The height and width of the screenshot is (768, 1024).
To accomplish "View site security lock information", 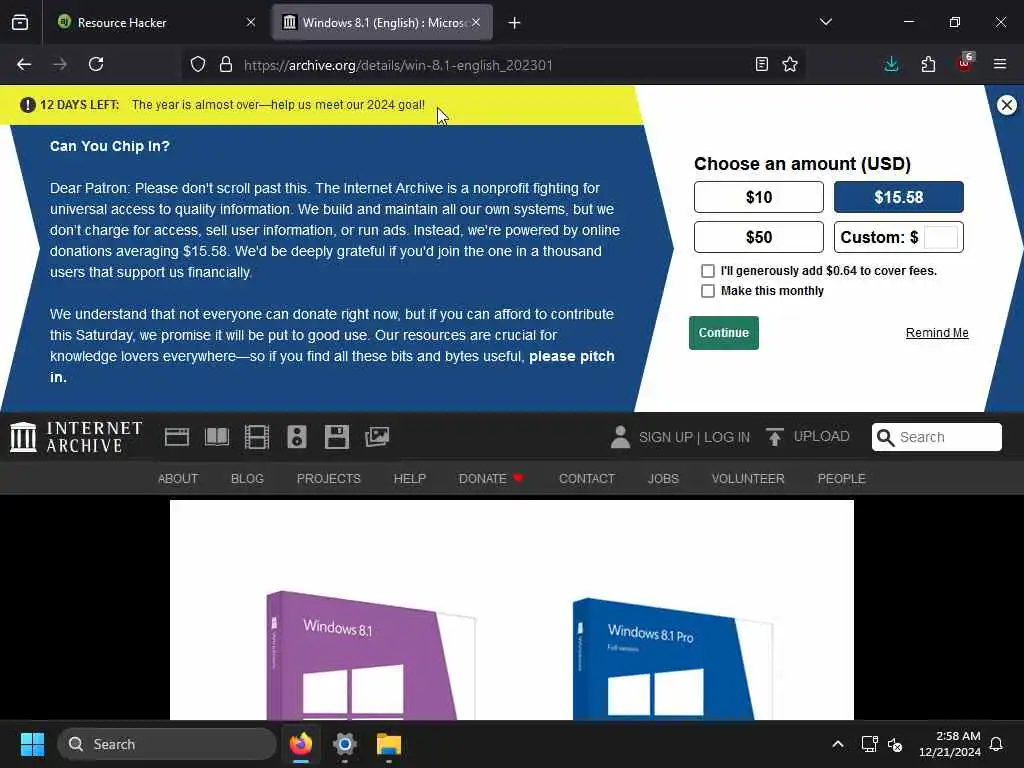I will (226, 64).
